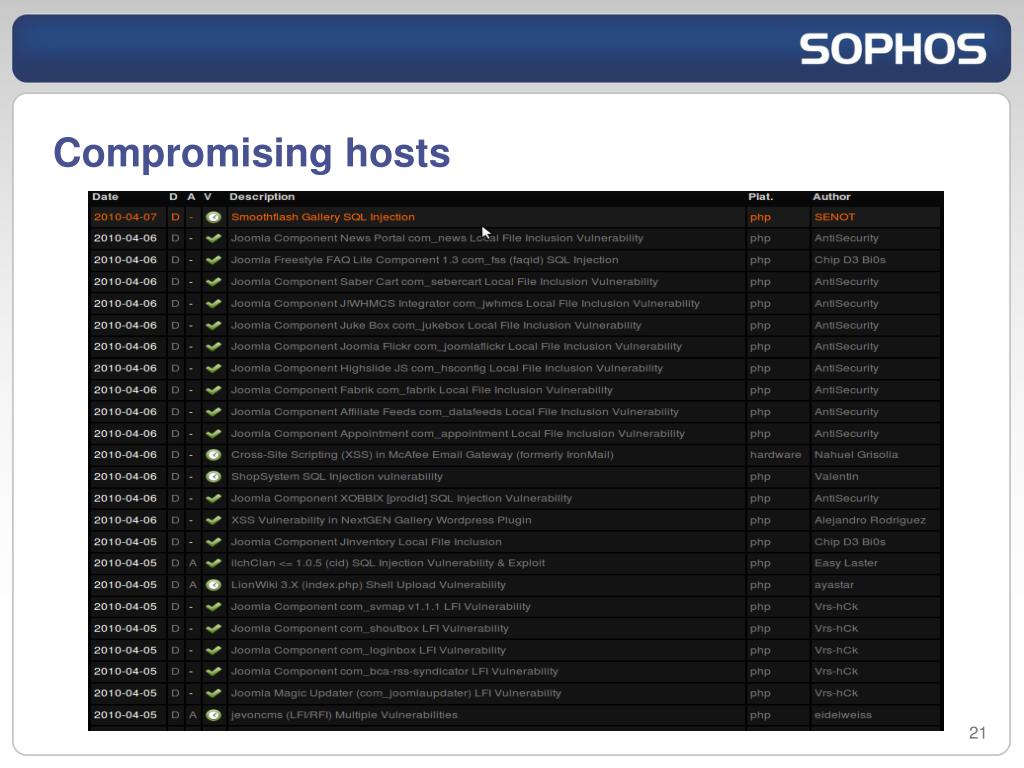1024x768 pixels.
Task: Open Joomla Flickr com_joomlaflickr link
Action: pyautogui.click(x=456, y=347)
